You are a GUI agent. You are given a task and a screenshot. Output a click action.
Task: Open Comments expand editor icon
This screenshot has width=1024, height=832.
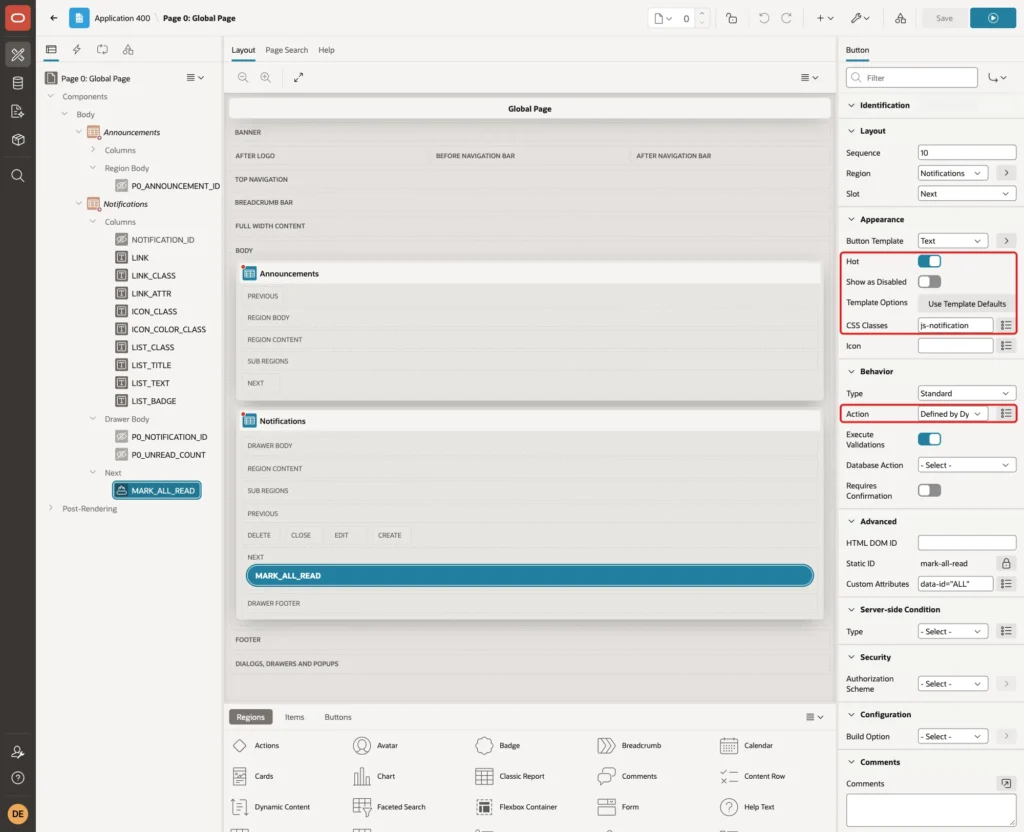pos(1006,783)
